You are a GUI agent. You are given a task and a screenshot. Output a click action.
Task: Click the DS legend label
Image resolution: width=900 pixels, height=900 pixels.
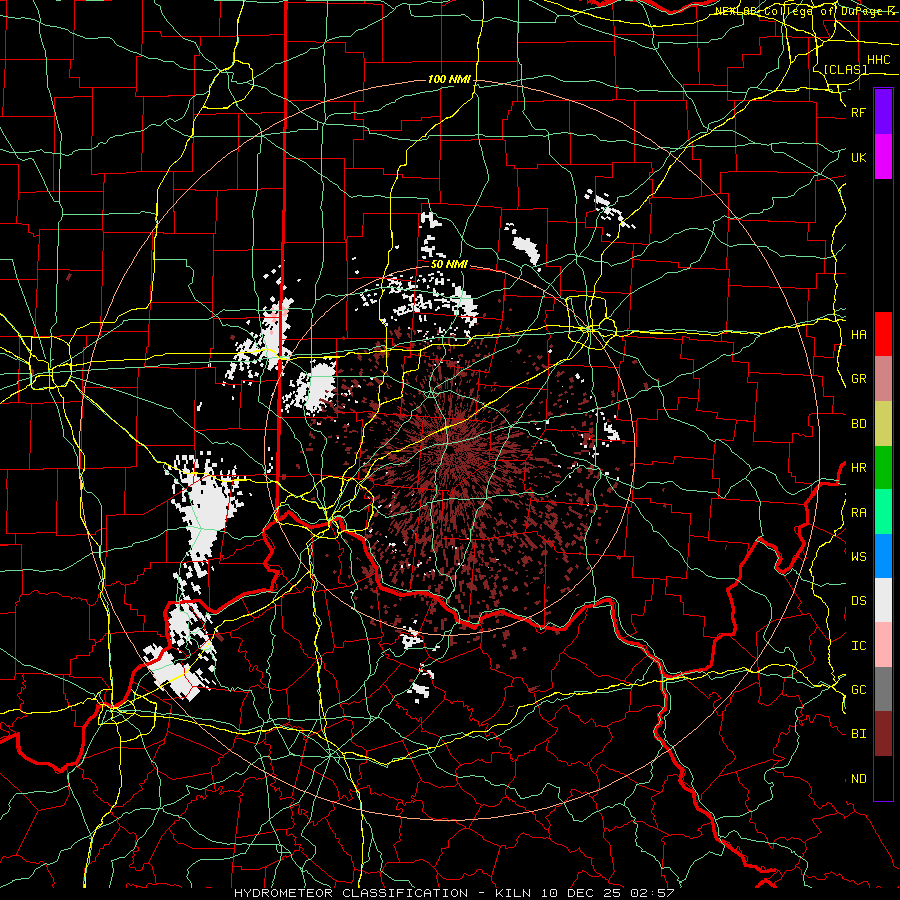point(859,601)
